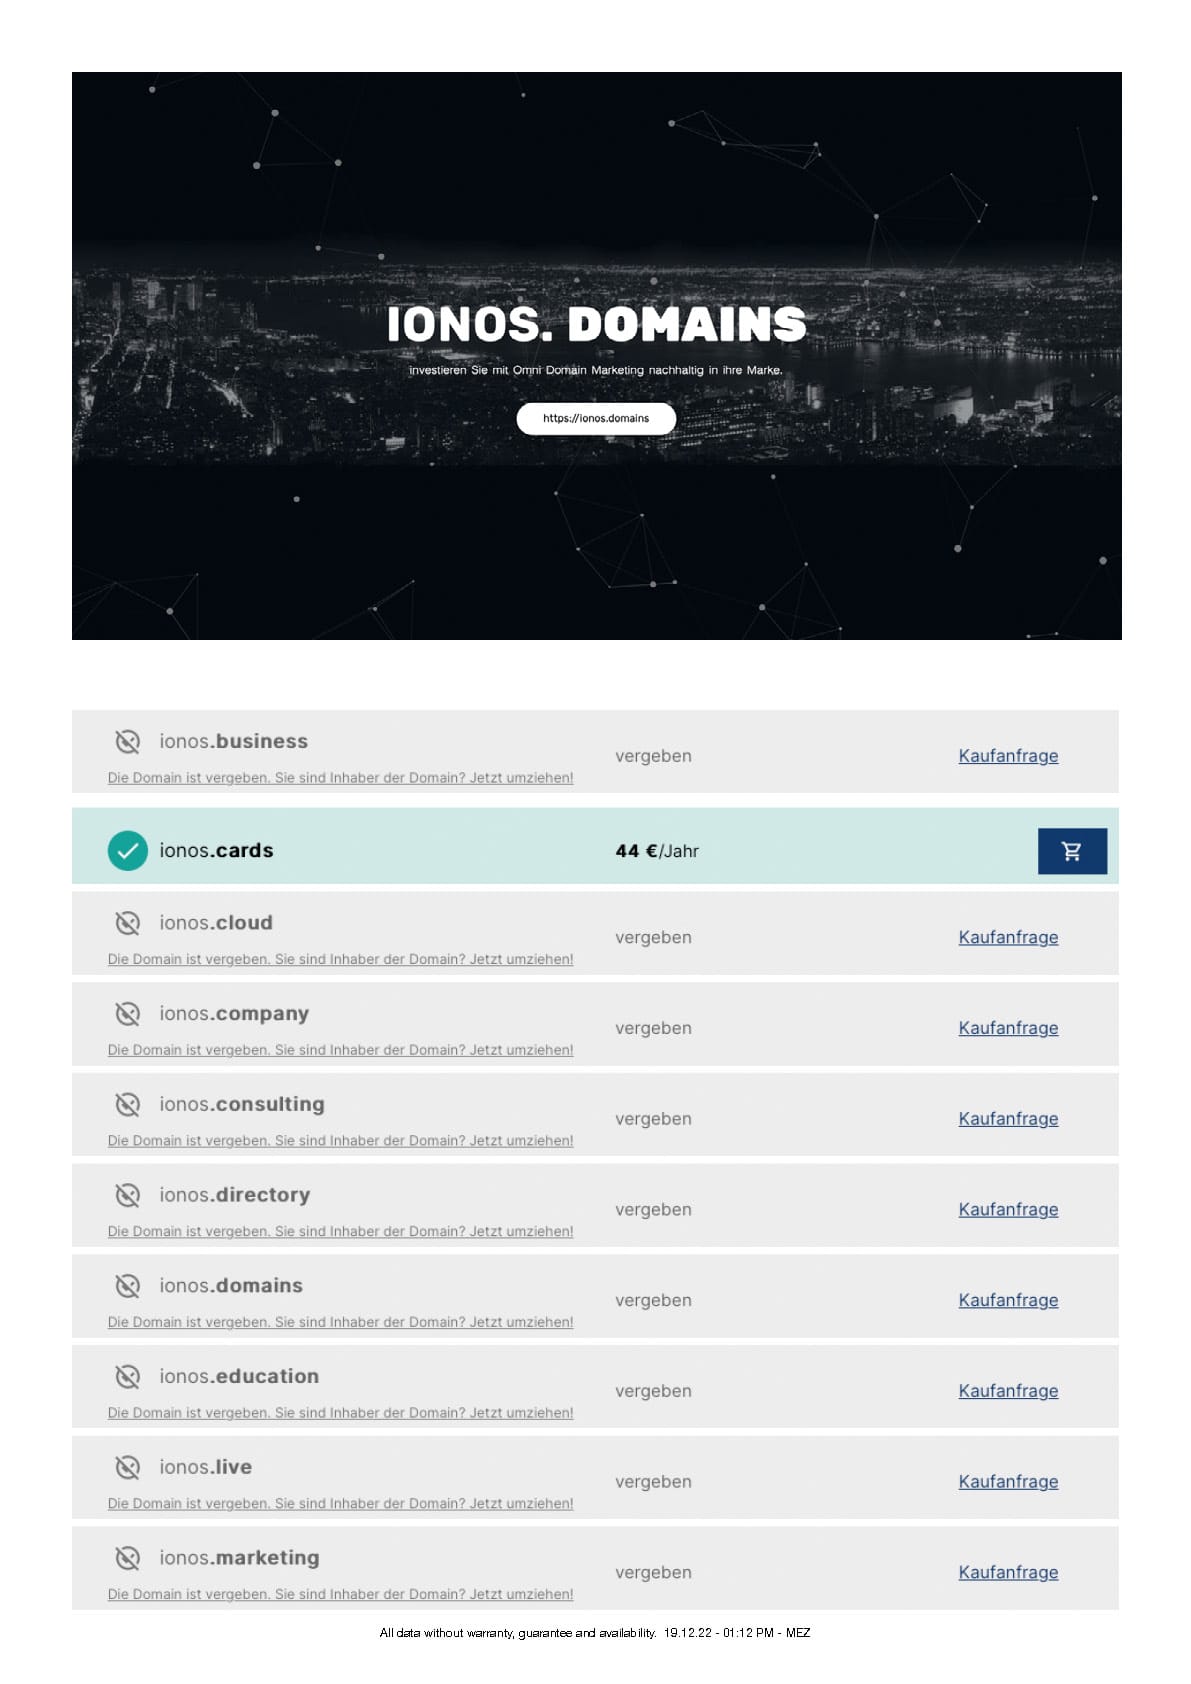
Task: Click the unavailable icon next to ionos.business
Action: (x=127, y=742)
